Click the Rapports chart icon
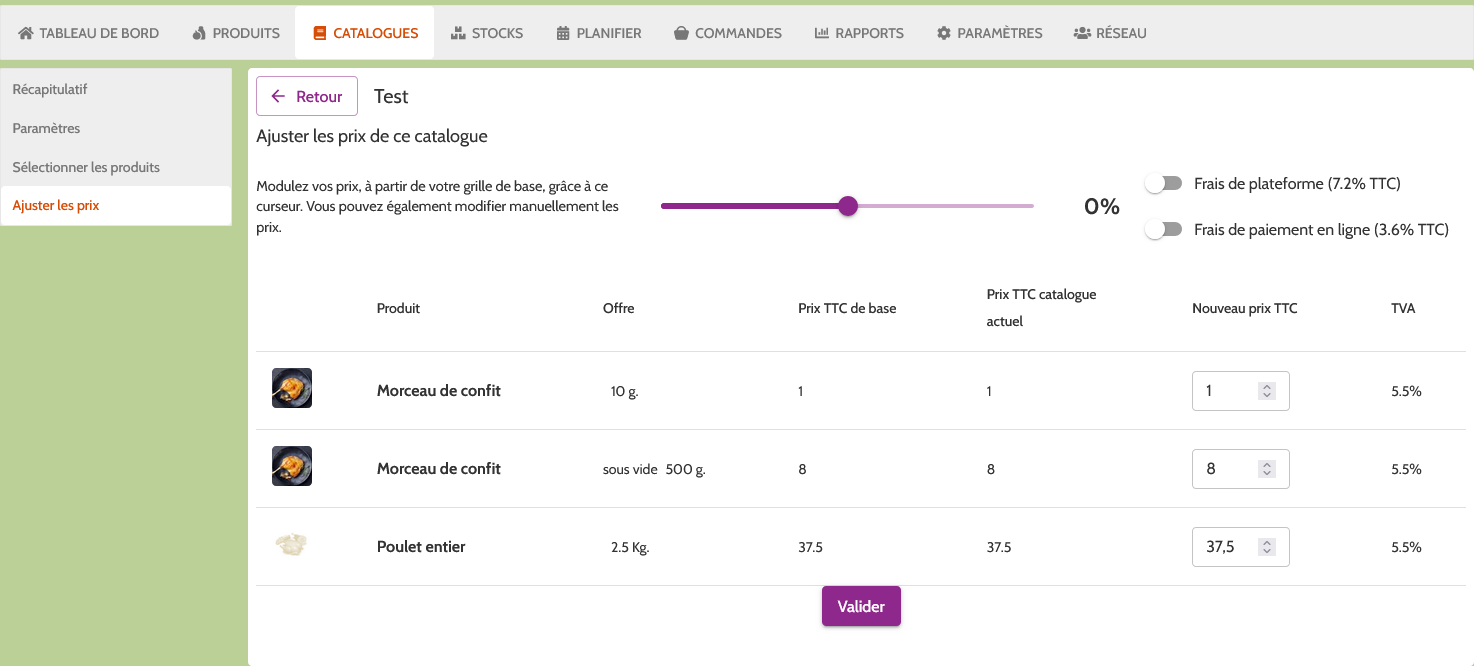This screenshot has height=666, width=1474. (x=821, y=33)
